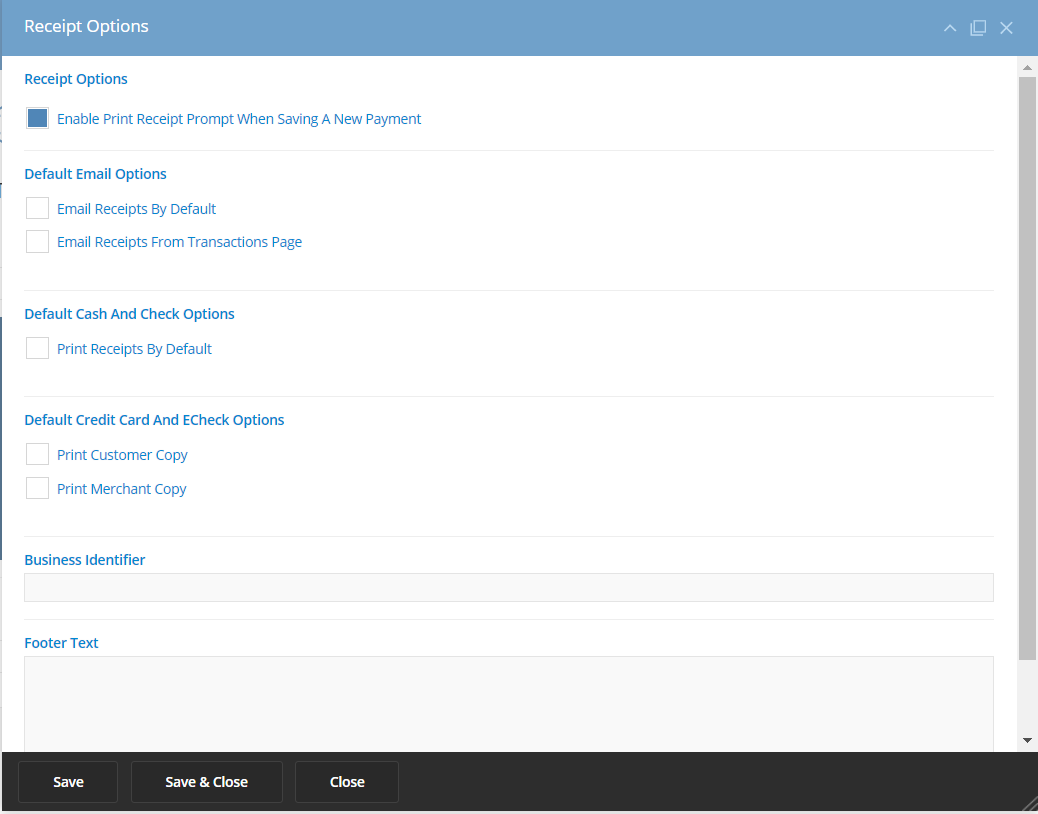
Task: Close the Receipt Options dialog via X icon
Action: (1006, 28)
